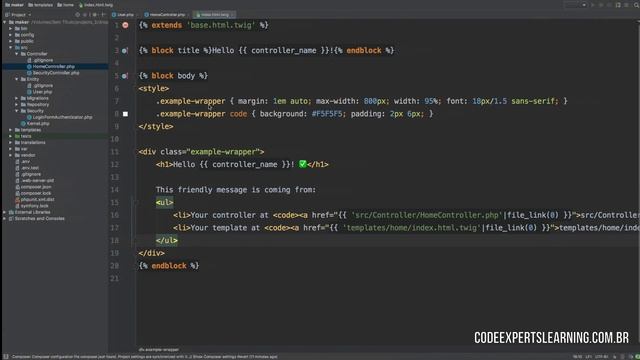Expand the templates folder in tree

(x=11, y=130)
